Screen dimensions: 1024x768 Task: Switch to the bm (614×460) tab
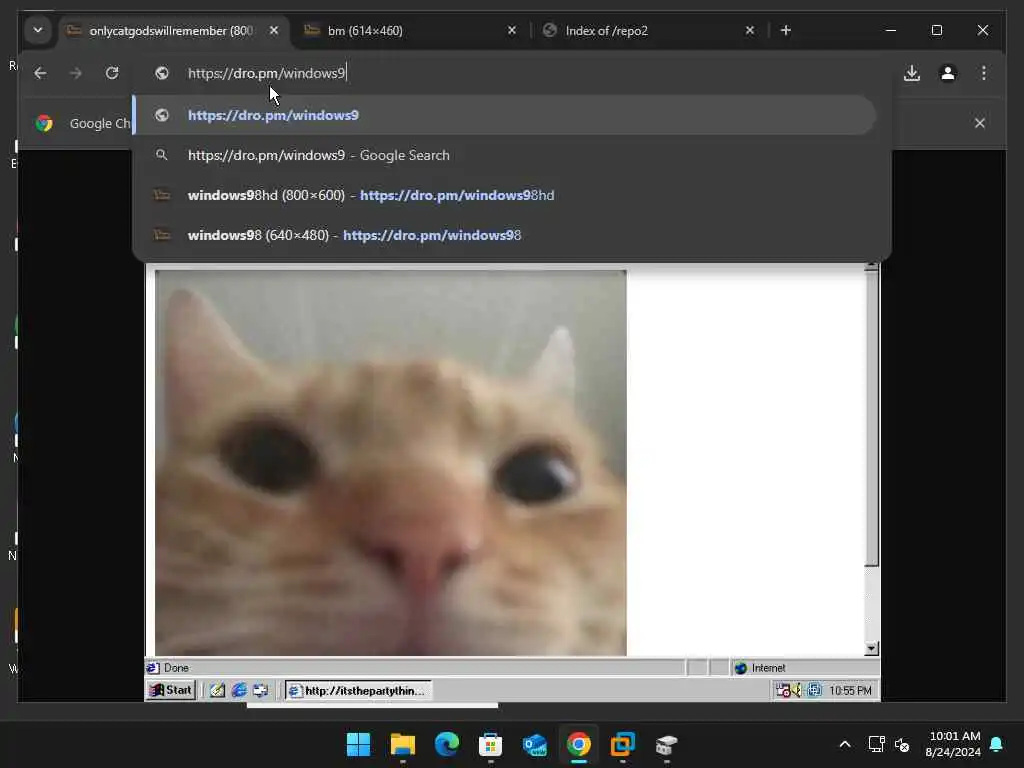(411, 31)
